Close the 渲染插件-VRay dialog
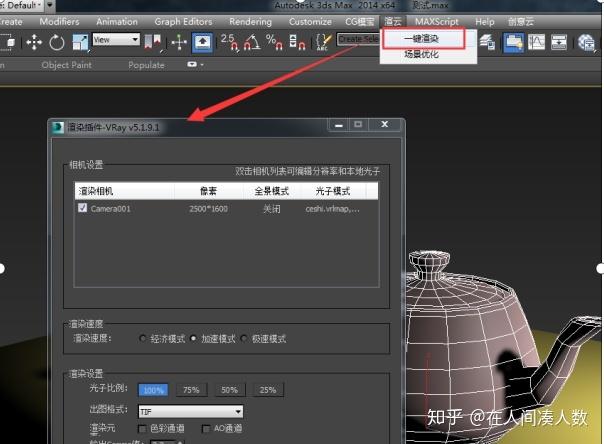604x444 pixels. click(x=384, y=125)
